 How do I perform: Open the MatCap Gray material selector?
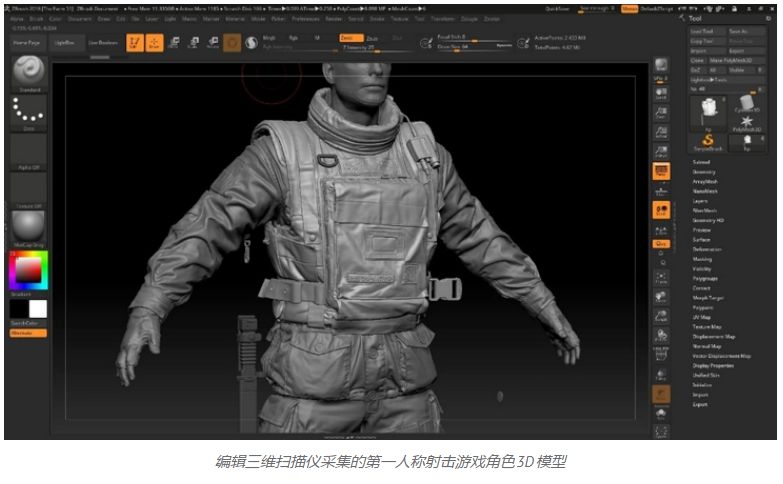[x=29, y=229]
